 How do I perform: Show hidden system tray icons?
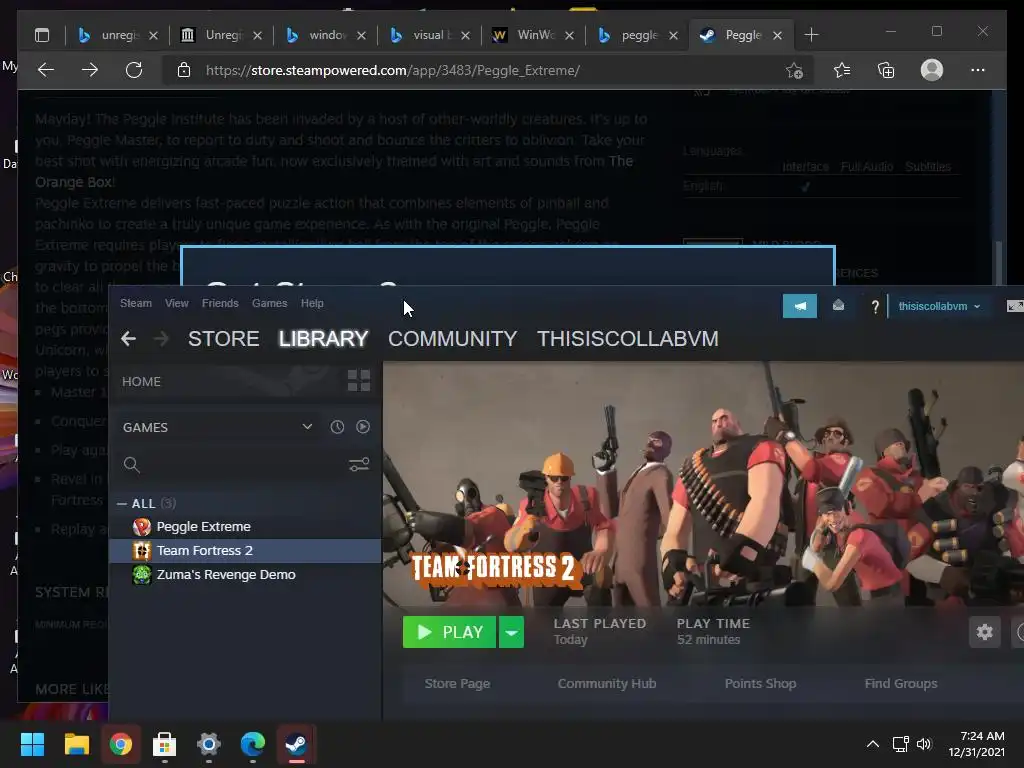coord(872,744)
